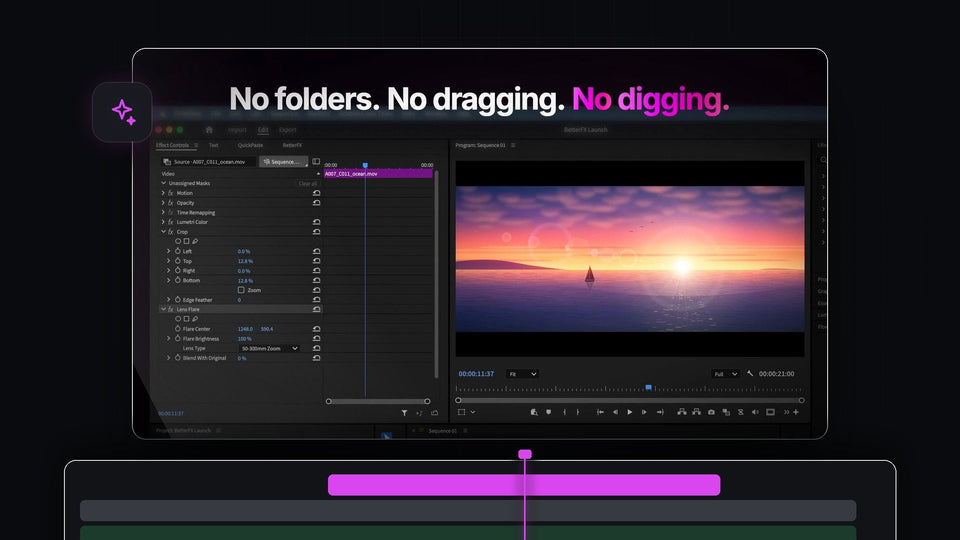Set Mark In on Program monitor

point(564,412)
